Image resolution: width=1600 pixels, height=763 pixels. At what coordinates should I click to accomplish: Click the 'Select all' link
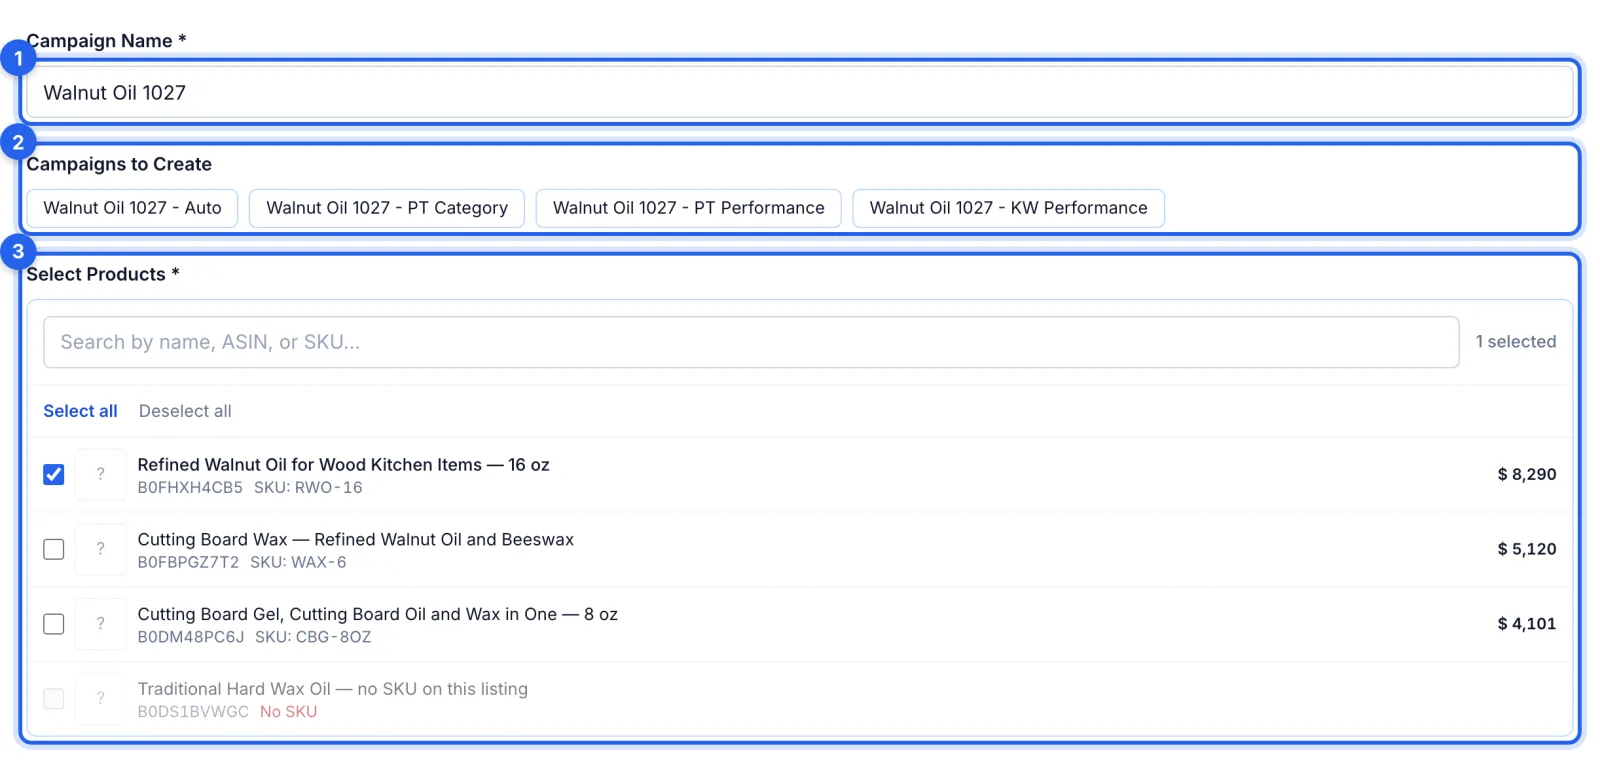pyautogui.click(x=80, y=411)
